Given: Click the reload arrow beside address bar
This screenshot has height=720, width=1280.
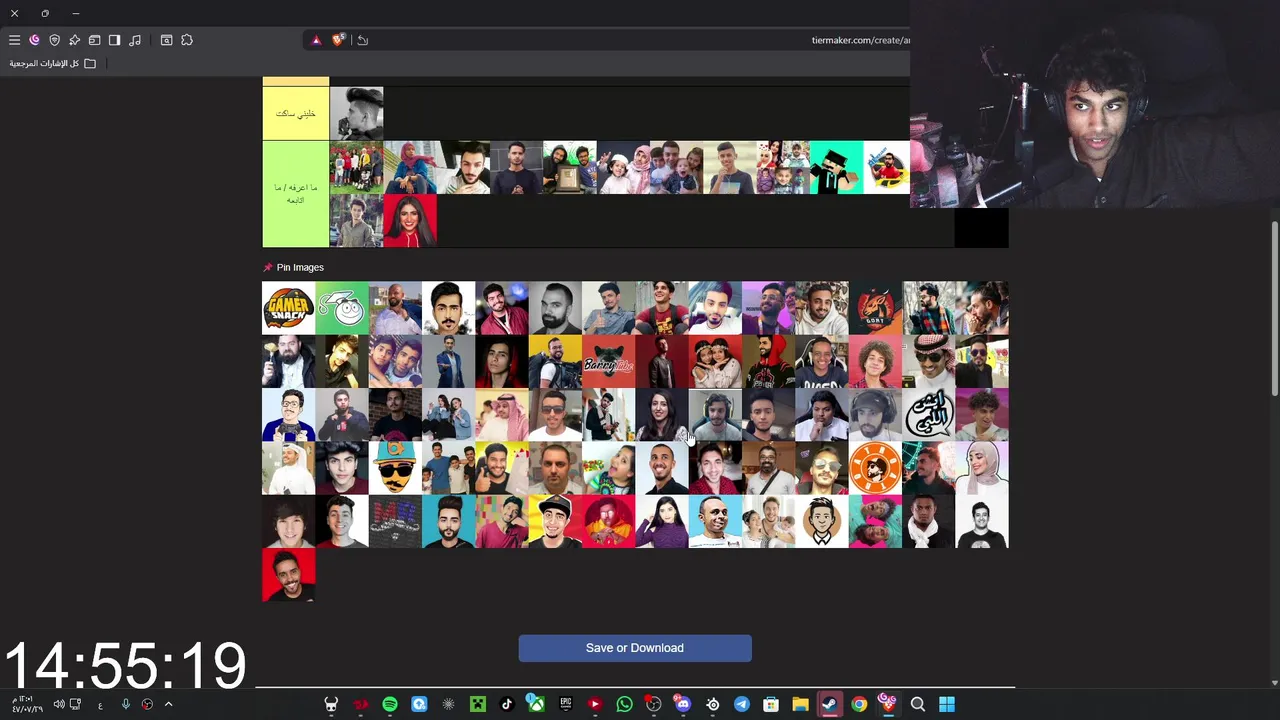Looking at the screenshot, I should coord(363,40).
